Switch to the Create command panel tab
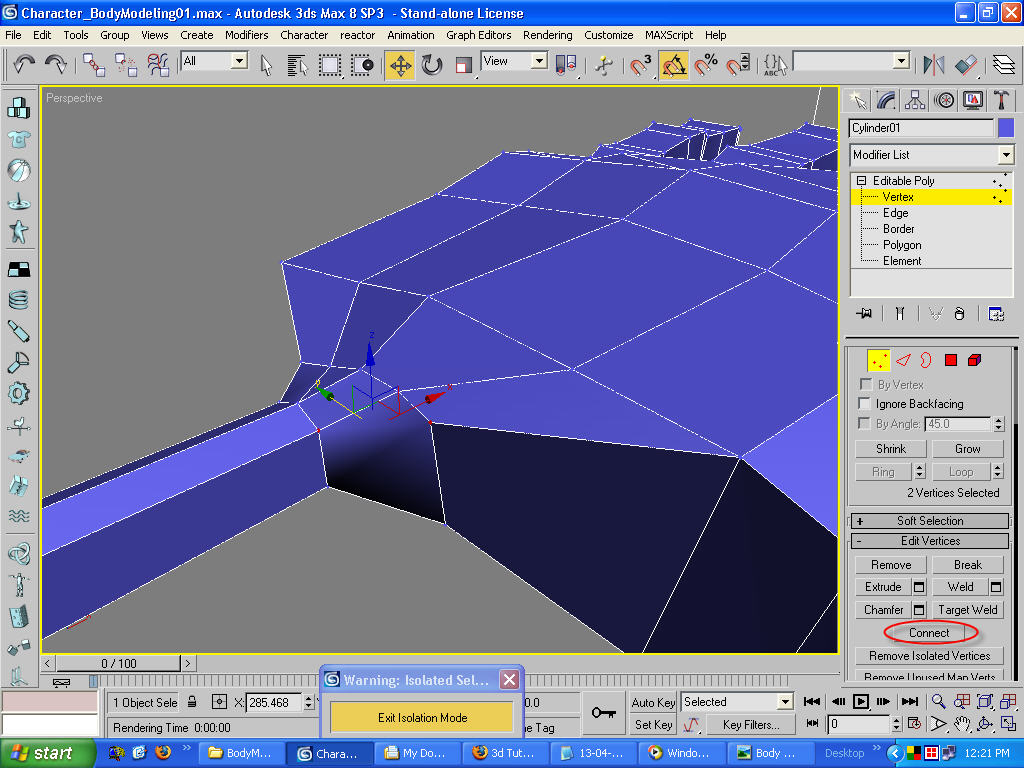The height and width of the screenshot is (768, 1024). pos(857,100)
